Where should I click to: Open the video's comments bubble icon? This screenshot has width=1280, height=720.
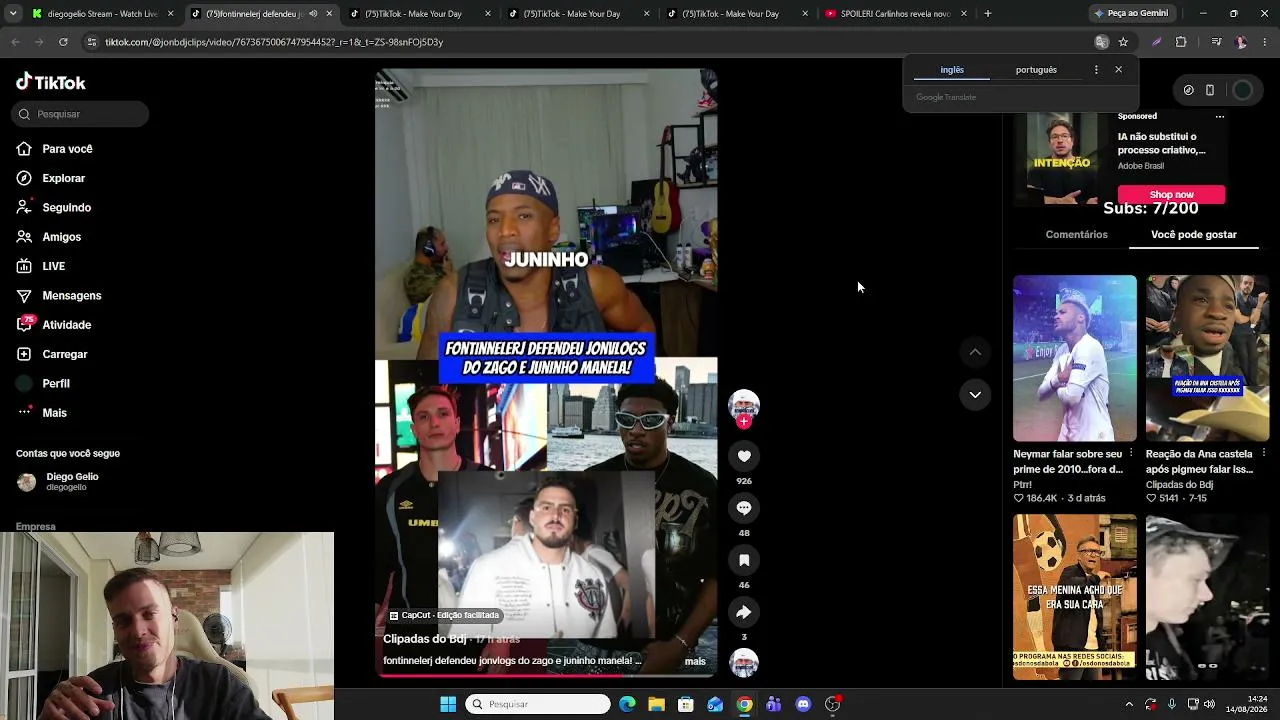[744, 508]
